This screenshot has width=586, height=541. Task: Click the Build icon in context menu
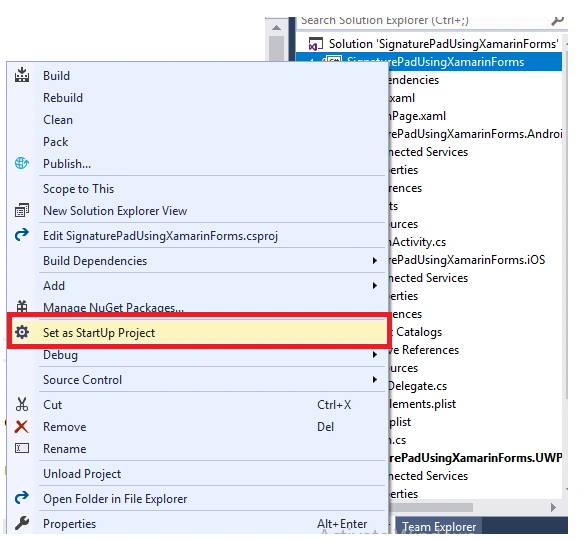pyautogui.click(x=22, y=75)
